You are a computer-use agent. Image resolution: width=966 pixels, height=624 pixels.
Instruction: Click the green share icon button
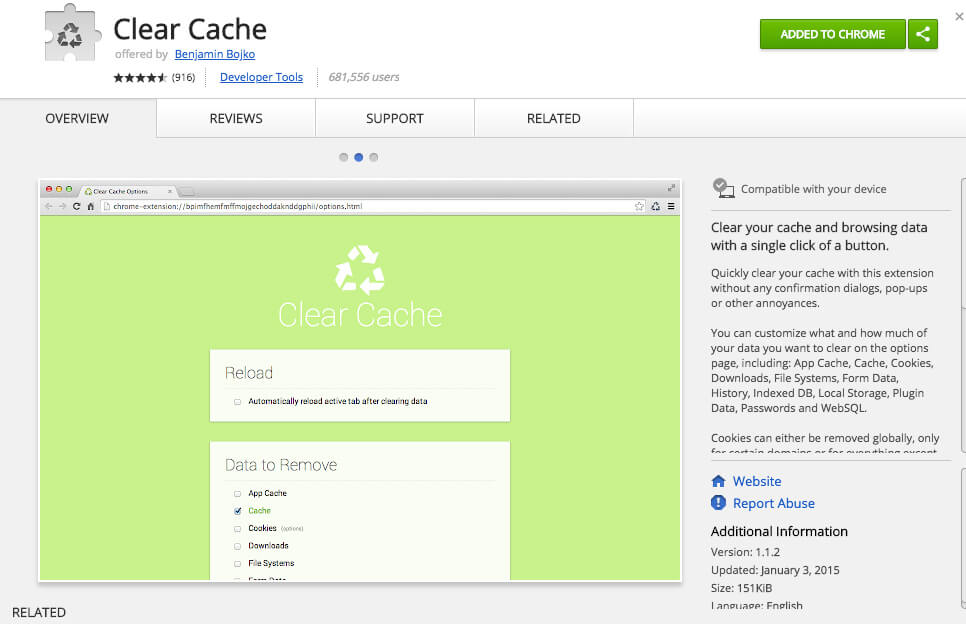(922, 34)
